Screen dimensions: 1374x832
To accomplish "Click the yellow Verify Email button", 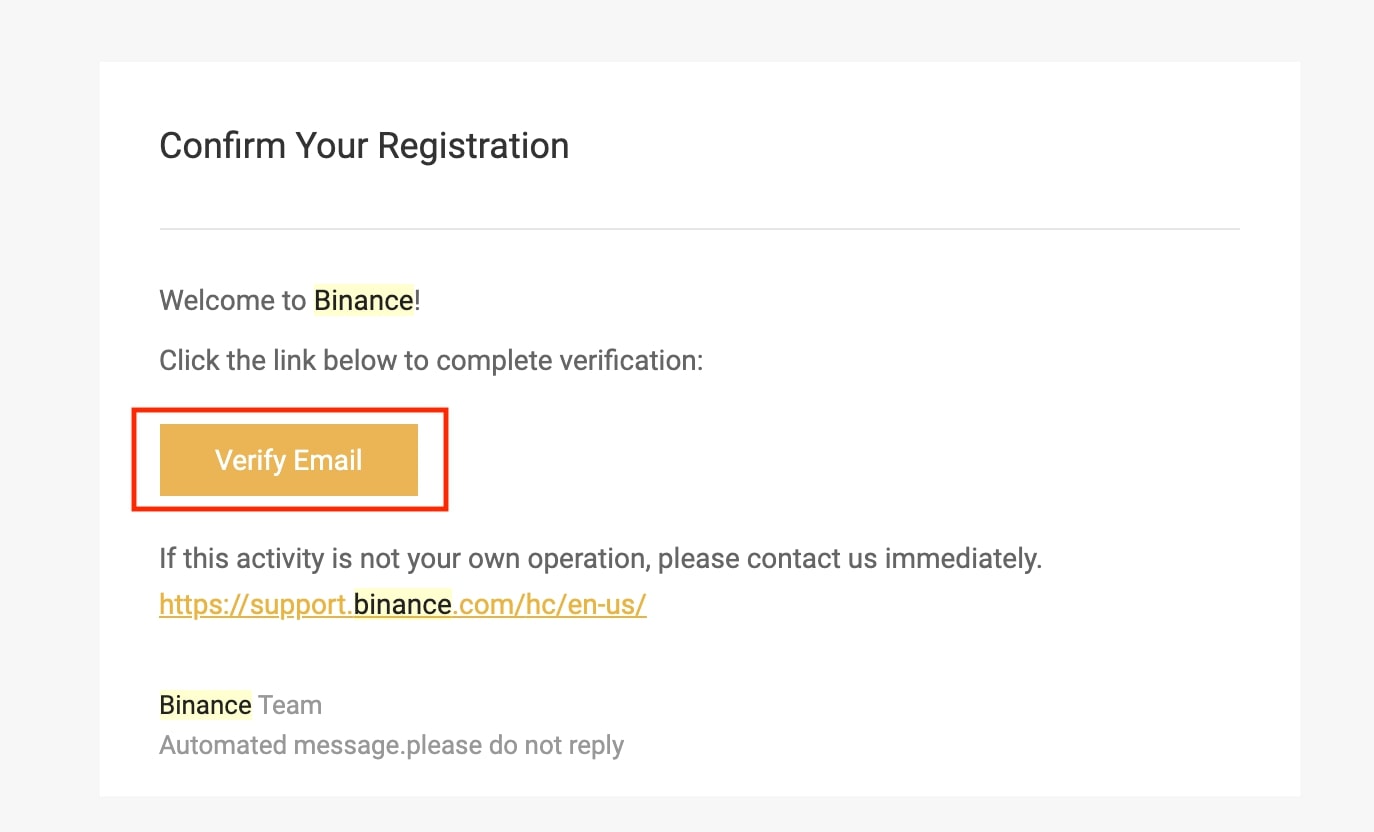I will (289, 460).
